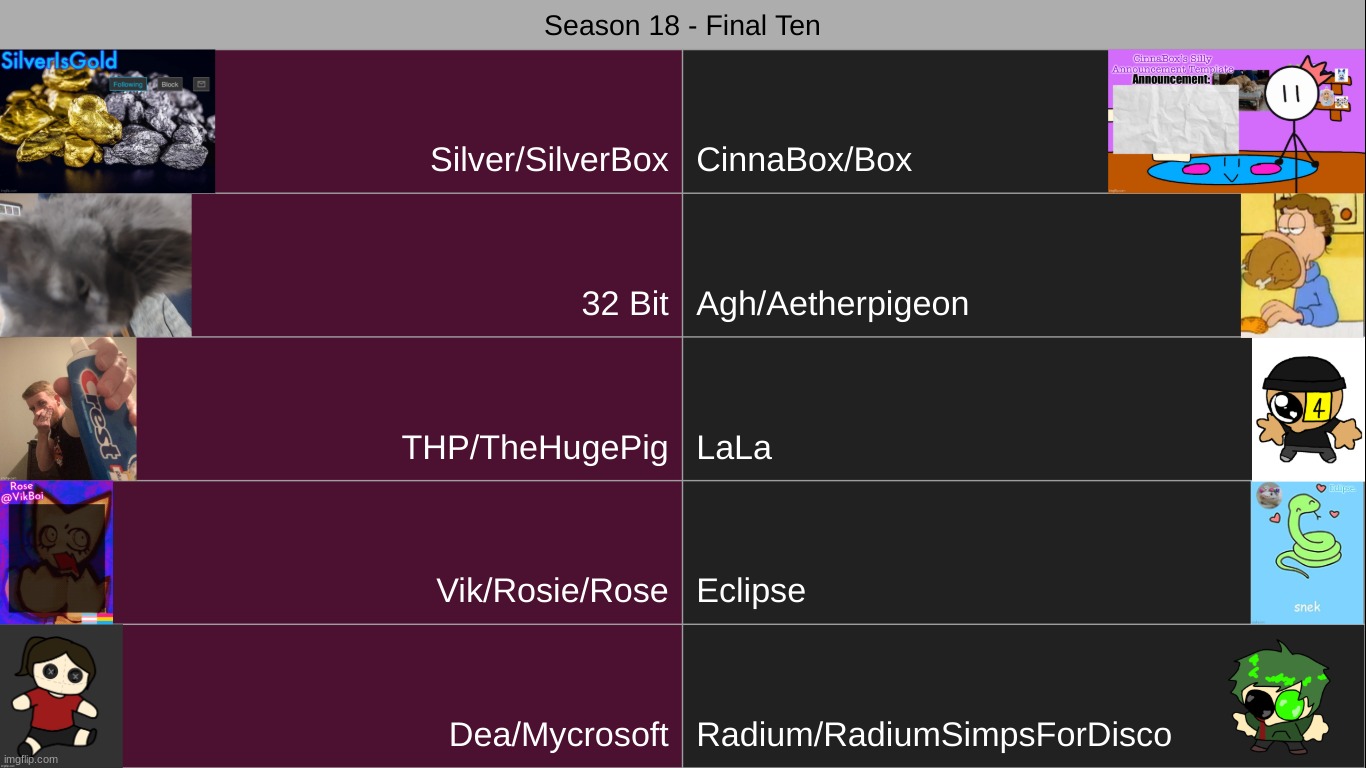The height and width of the screenshot is (768, 1366).
Task: Select the button-eyed doll avatar for Dea
Action: coord(61,696)
